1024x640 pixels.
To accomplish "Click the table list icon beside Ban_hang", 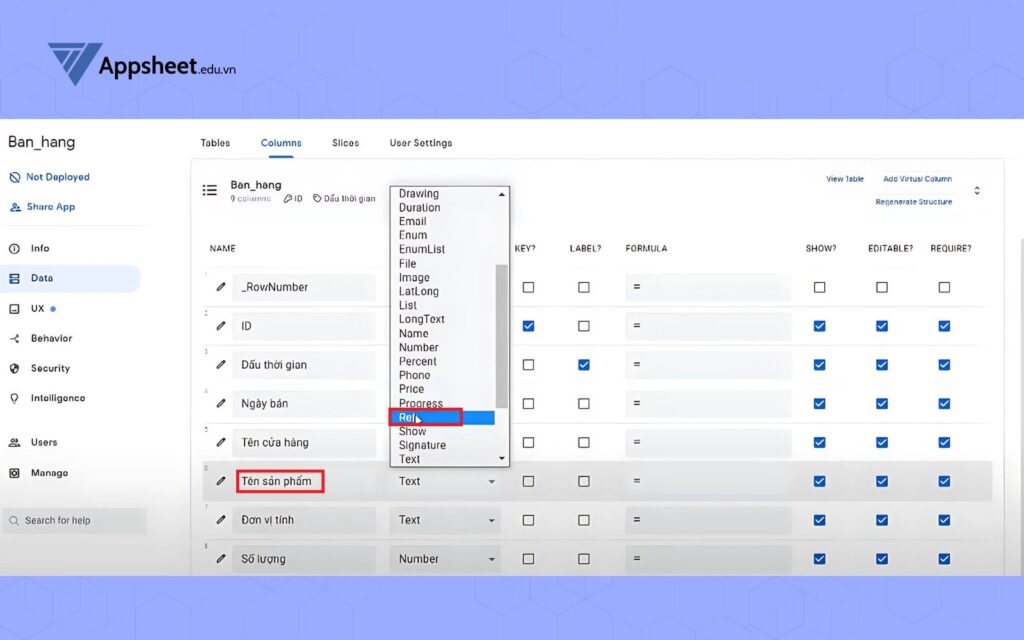I will coord(210,190).
